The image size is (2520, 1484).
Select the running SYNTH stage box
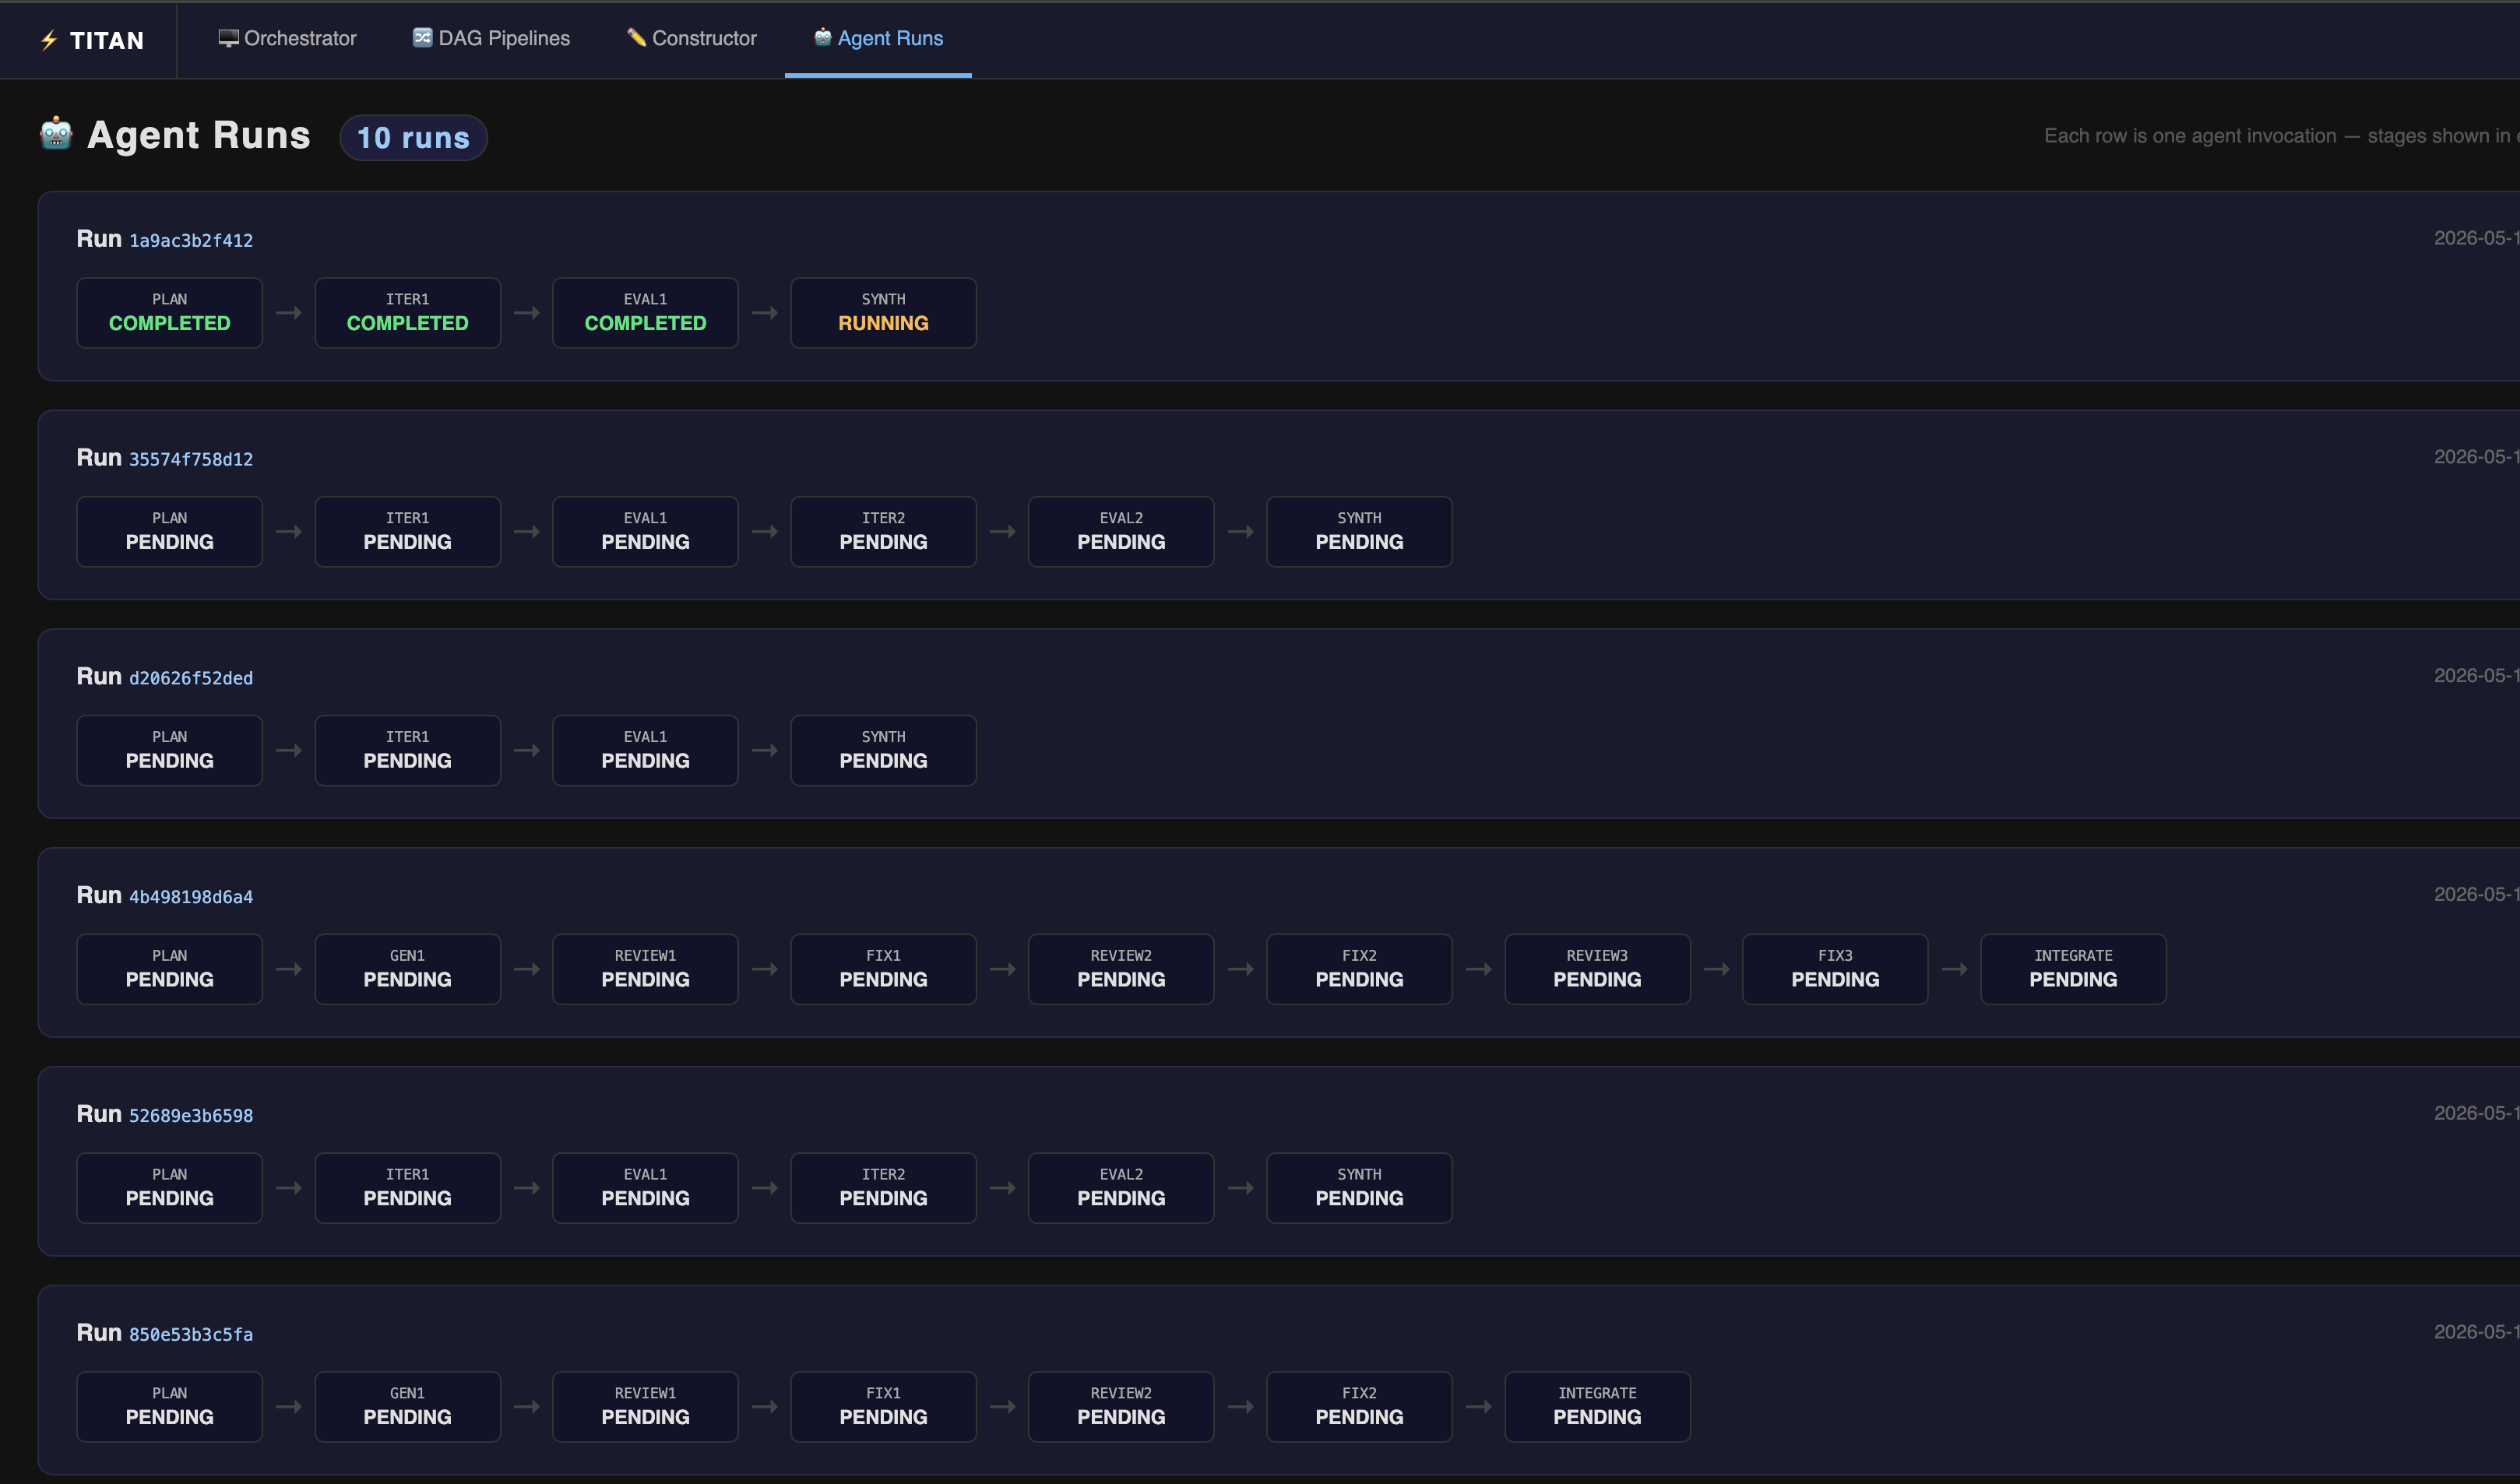(x=884, y=313)
